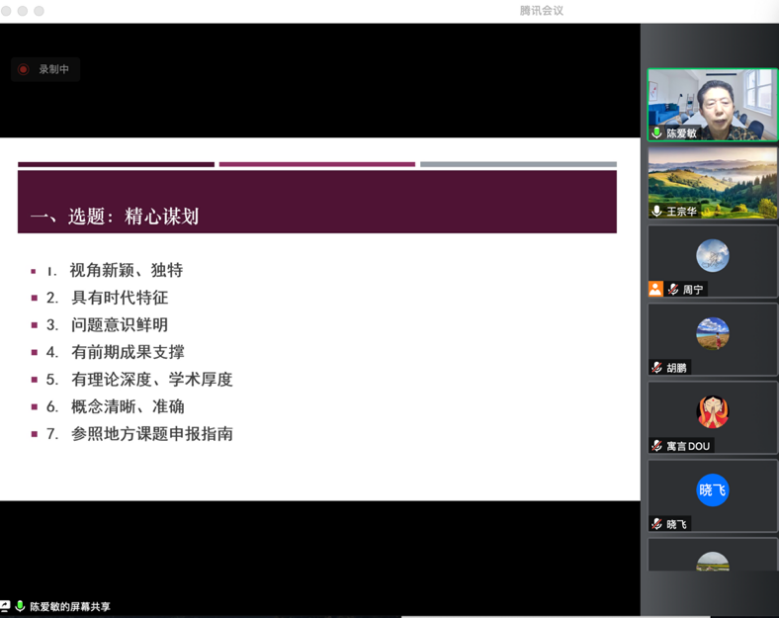
Task: Click the partially visible last participant tile
Action: point(712,557)
